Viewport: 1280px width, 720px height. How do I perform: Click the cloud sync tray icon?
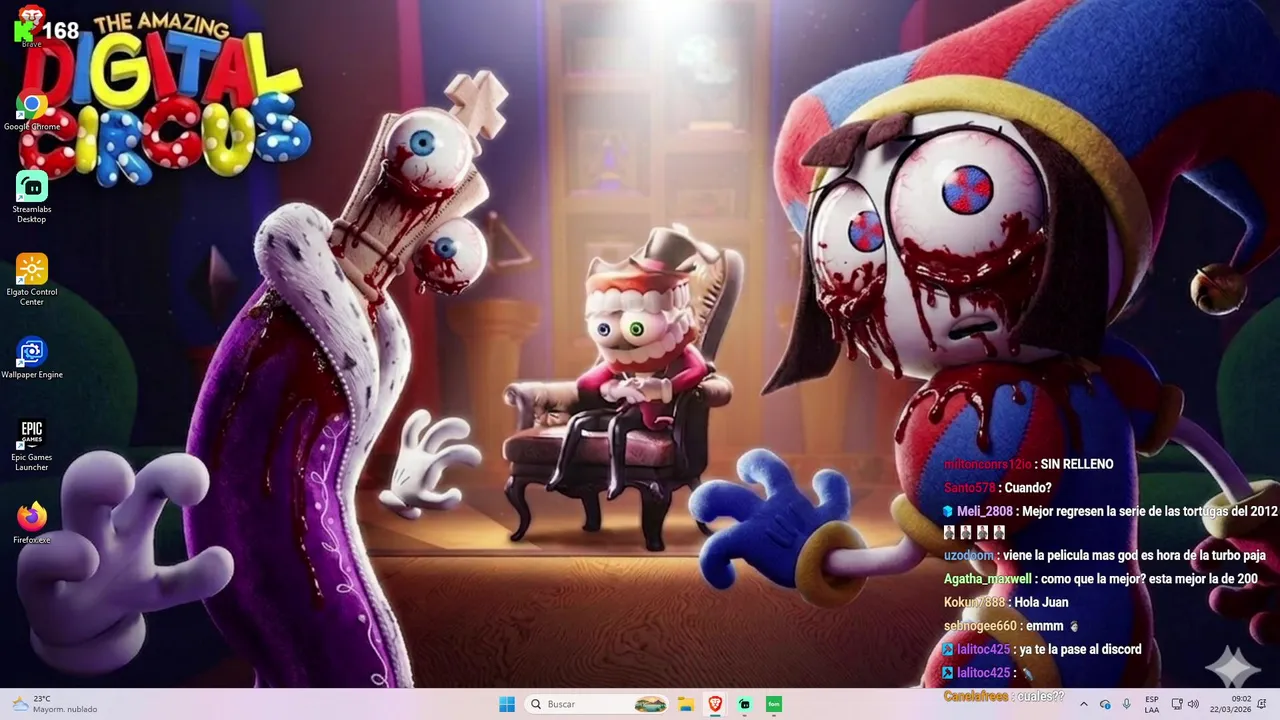[x=1105, y=704]
